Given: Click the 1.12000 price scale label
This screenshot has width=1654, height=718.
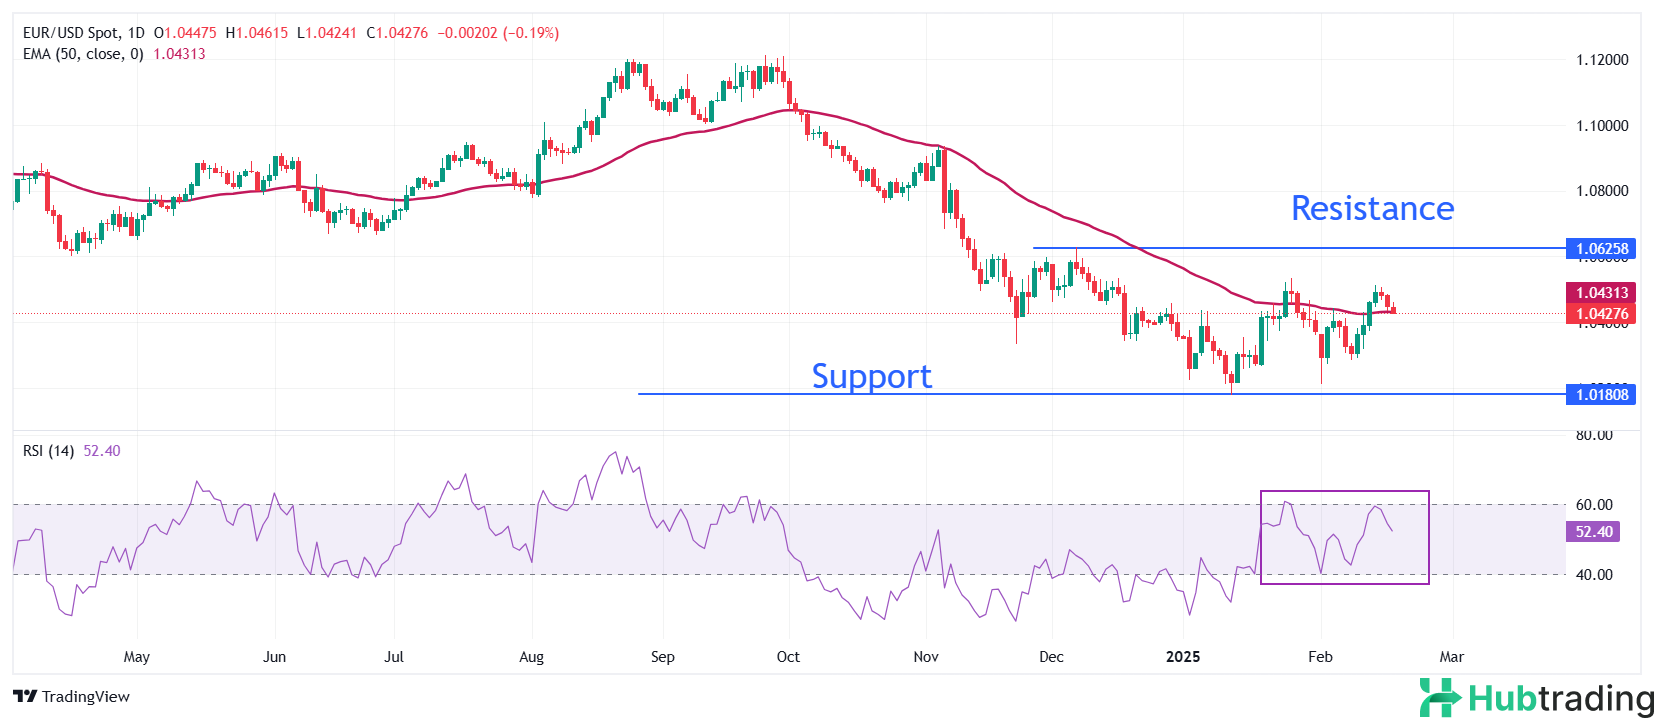Looking at the screenshot, I should [1602, 60].
